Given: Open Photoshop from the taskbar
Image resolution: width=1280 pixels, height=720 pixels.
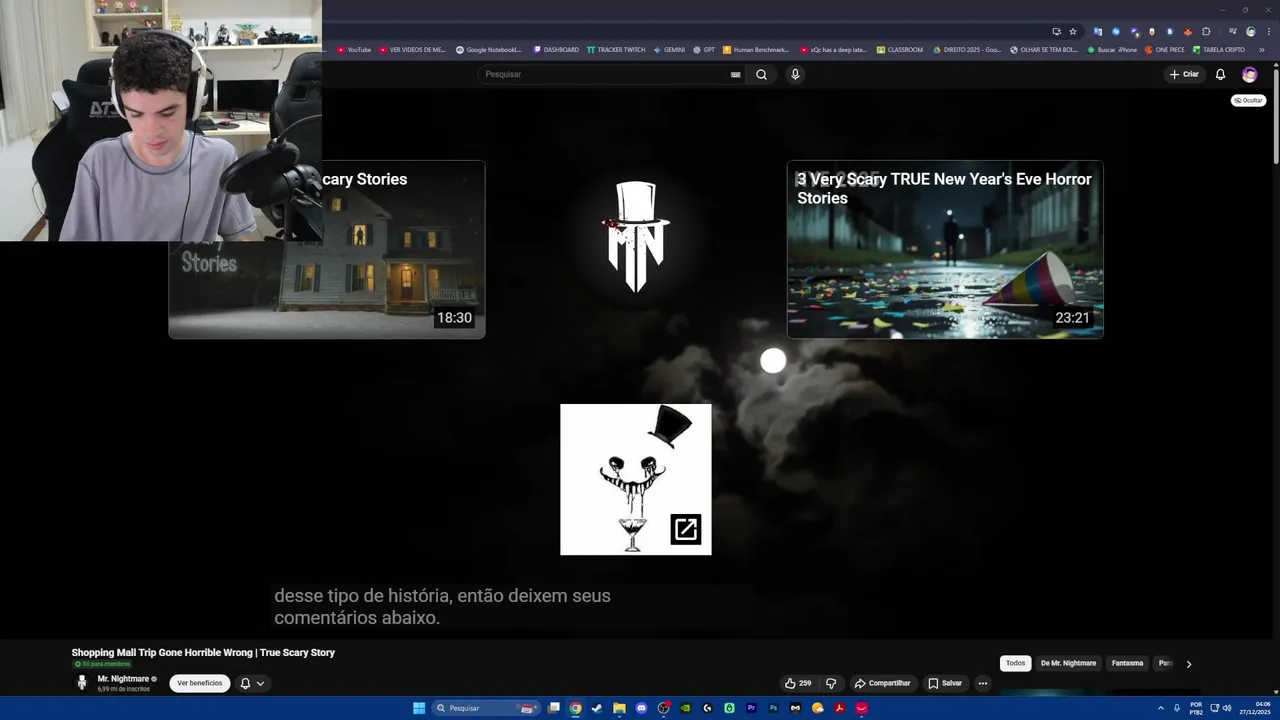Looking at the screenshot, I should (x=773, y=708).
